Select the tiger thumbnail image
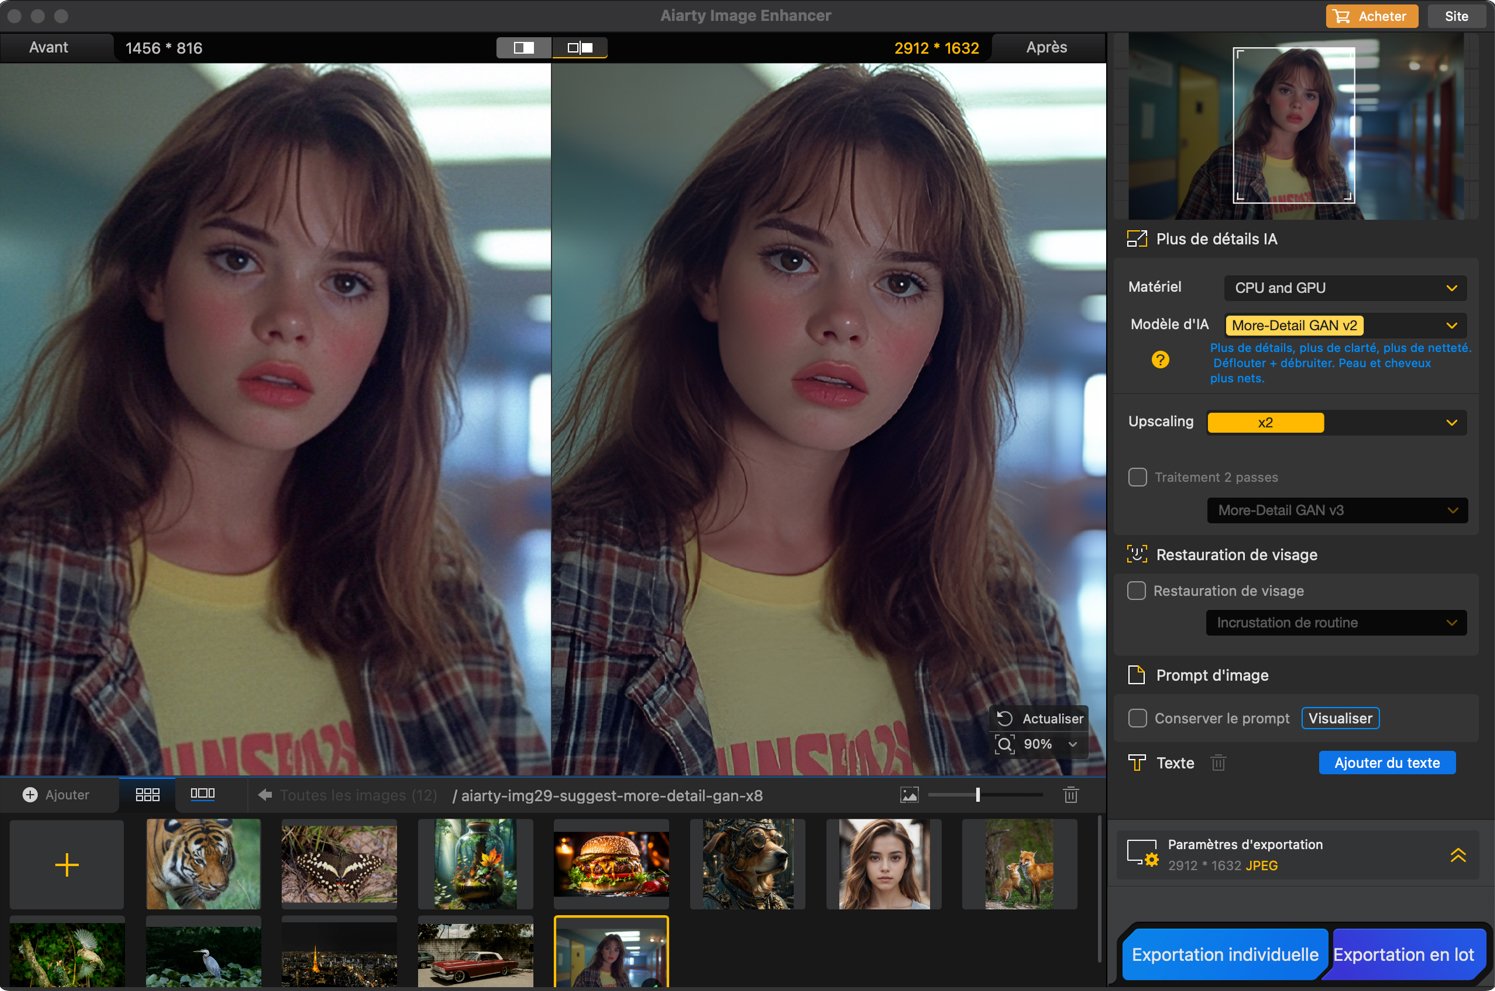This screenshot has width=1495, height=991. pyautogui.click(x=203, y=864)
